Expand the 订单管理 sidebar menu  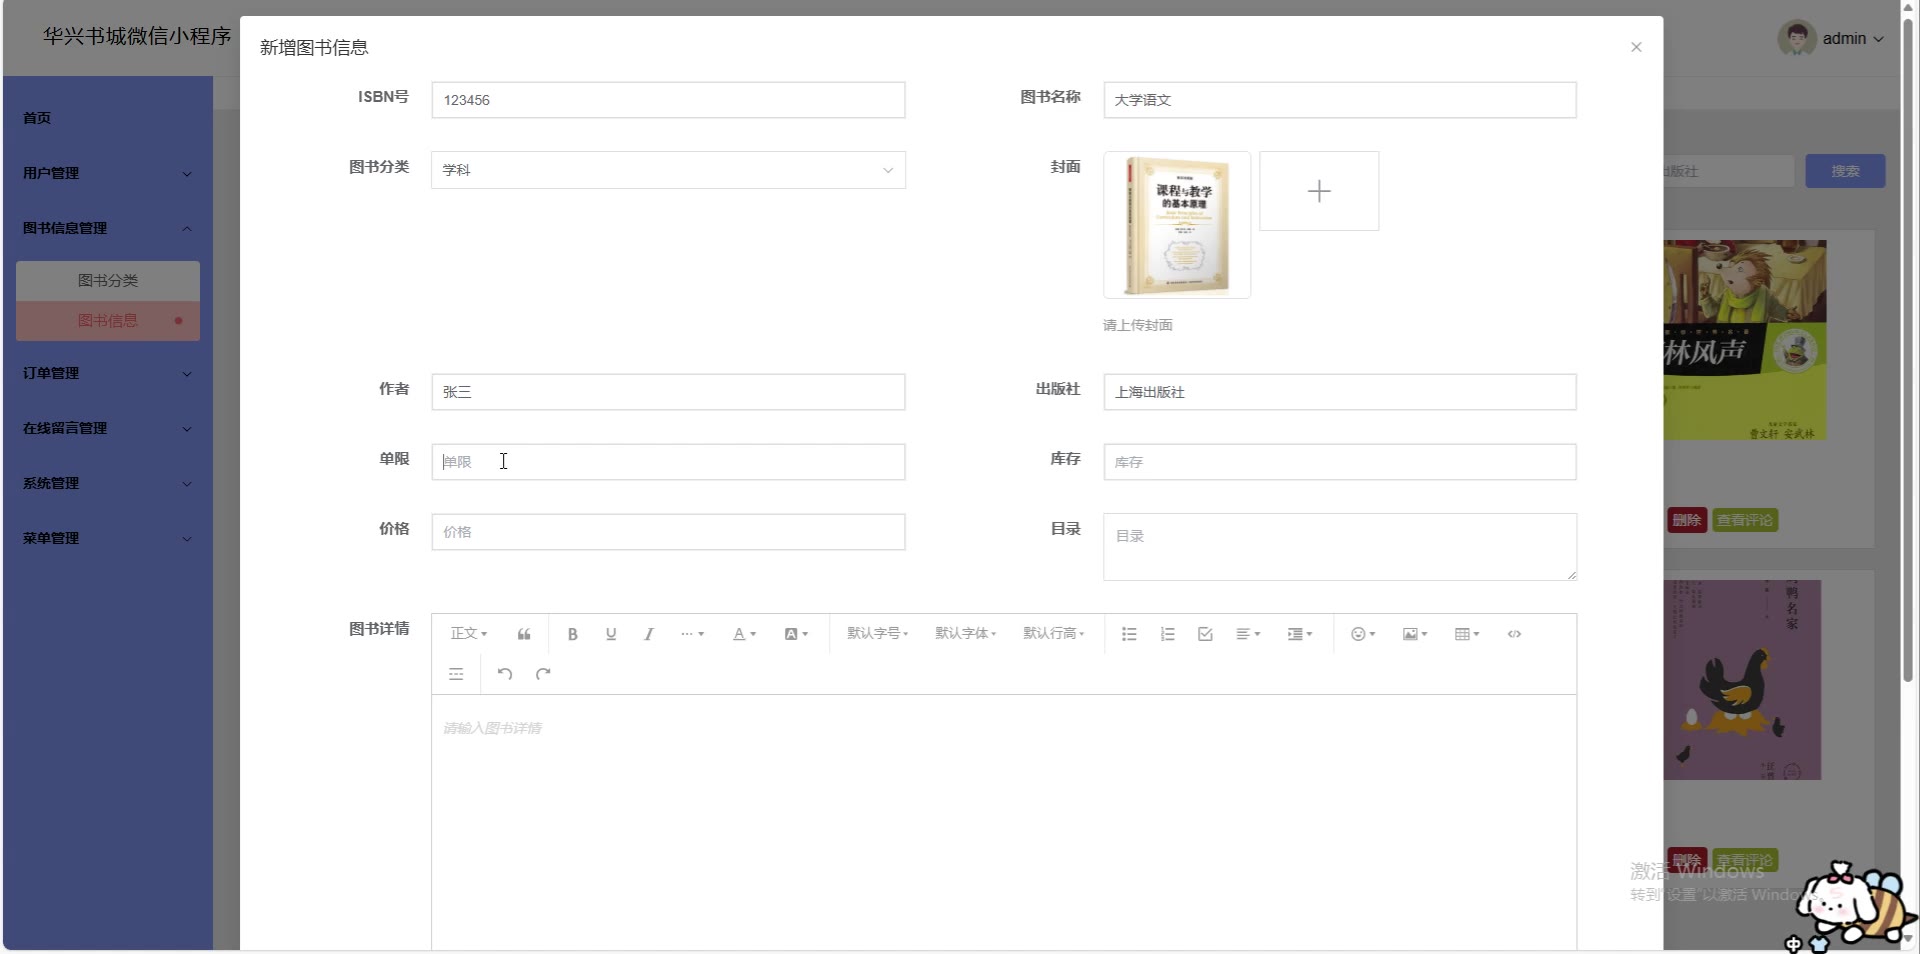(x=107, y=373)
